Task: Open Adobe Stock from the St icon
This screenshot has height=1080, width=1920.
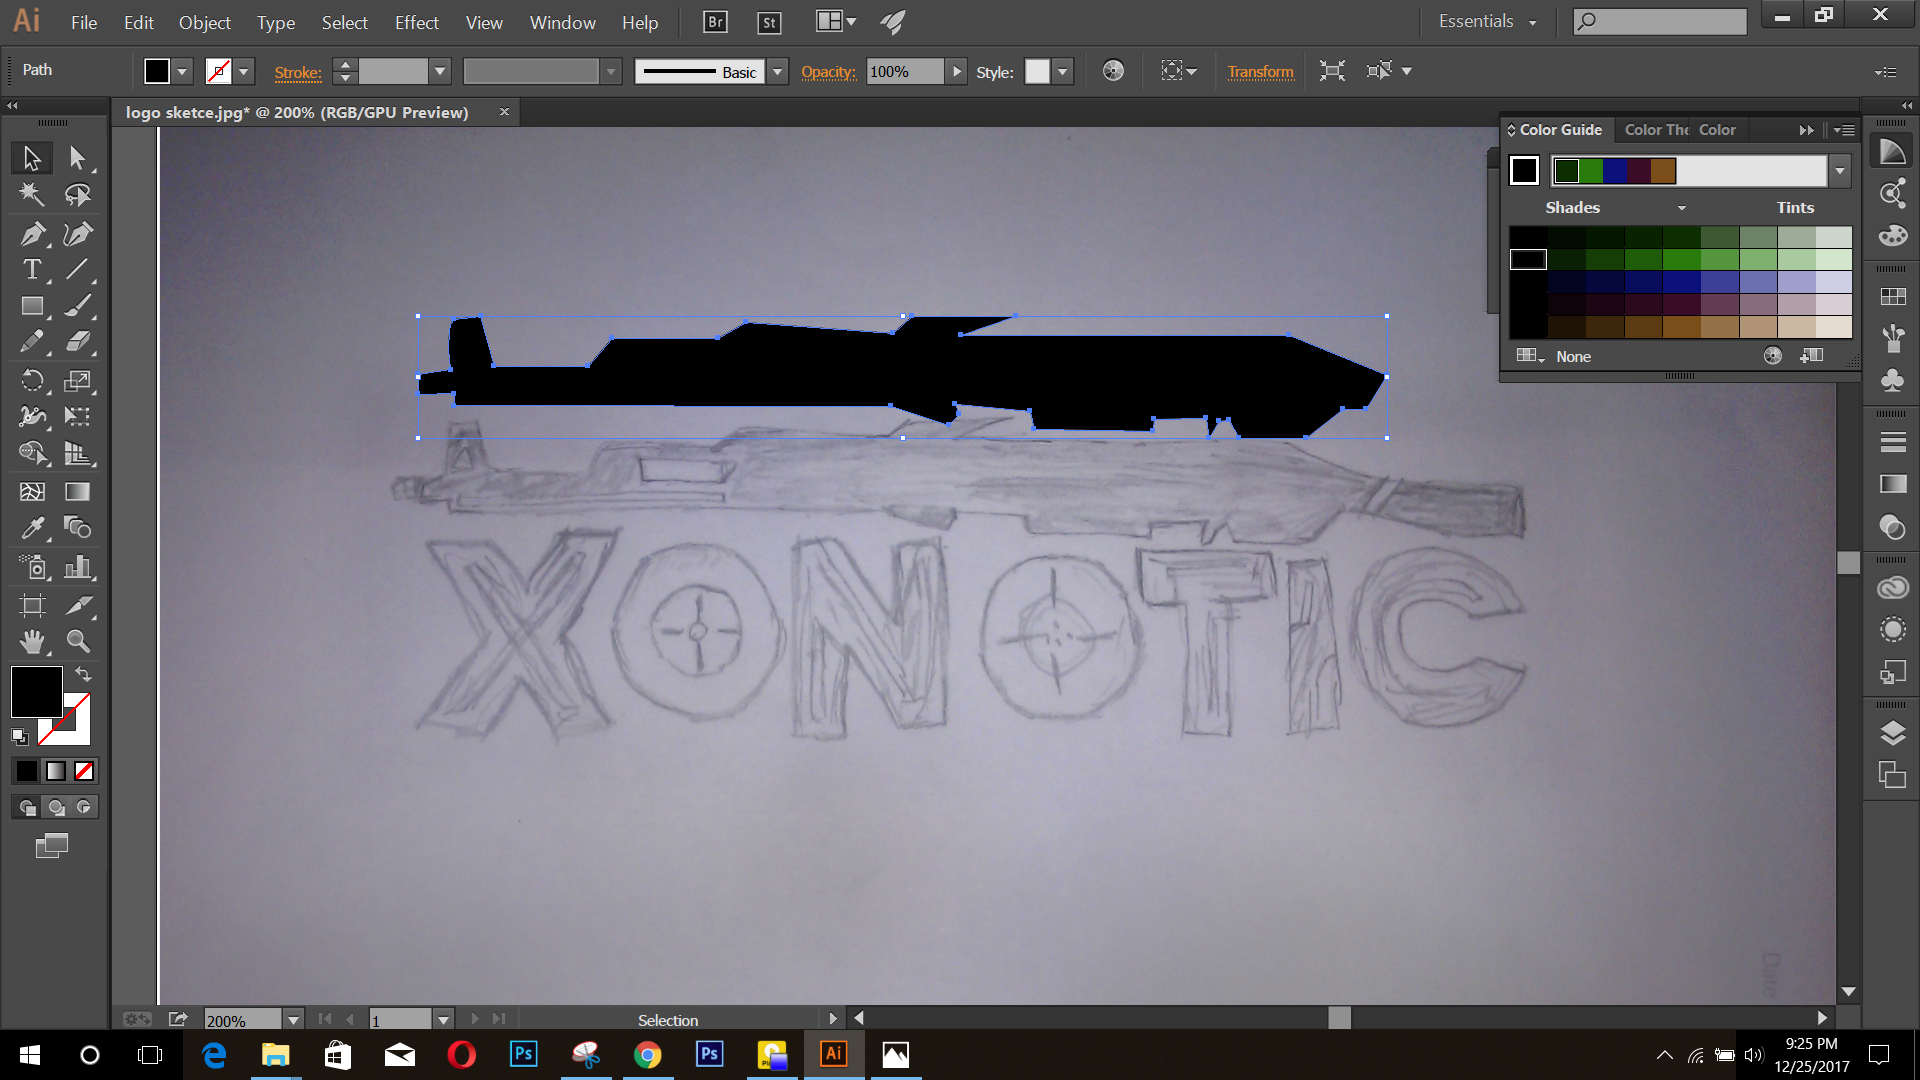Action: click(x=769, y=22)
